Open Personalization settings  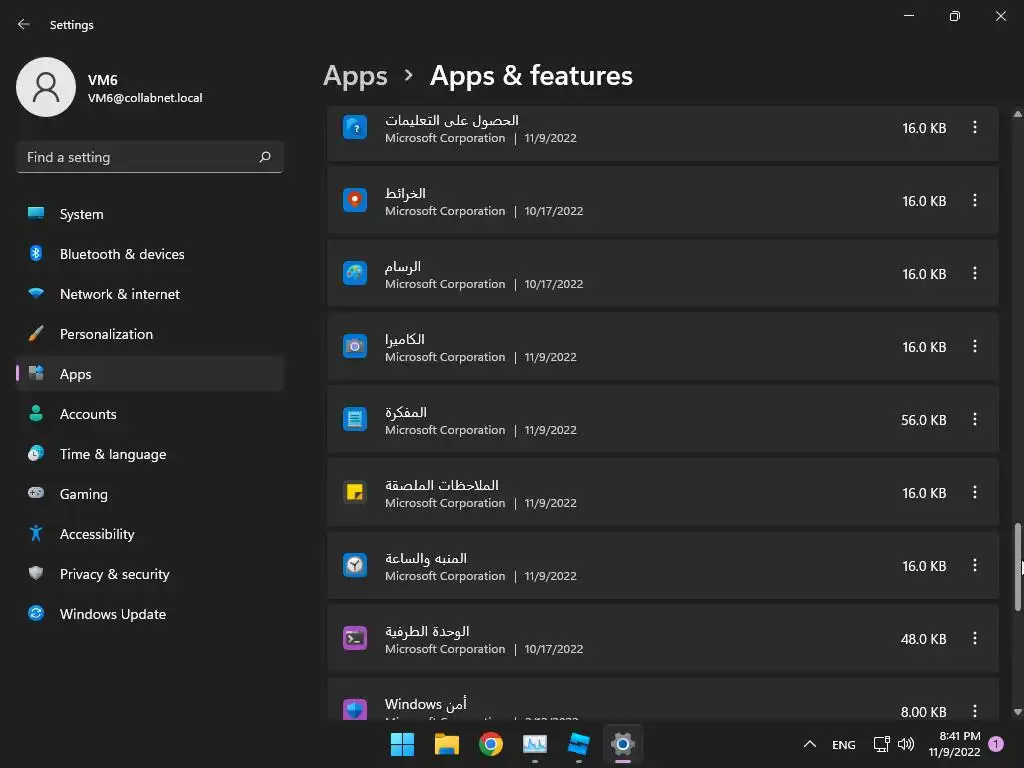point(150,334)
